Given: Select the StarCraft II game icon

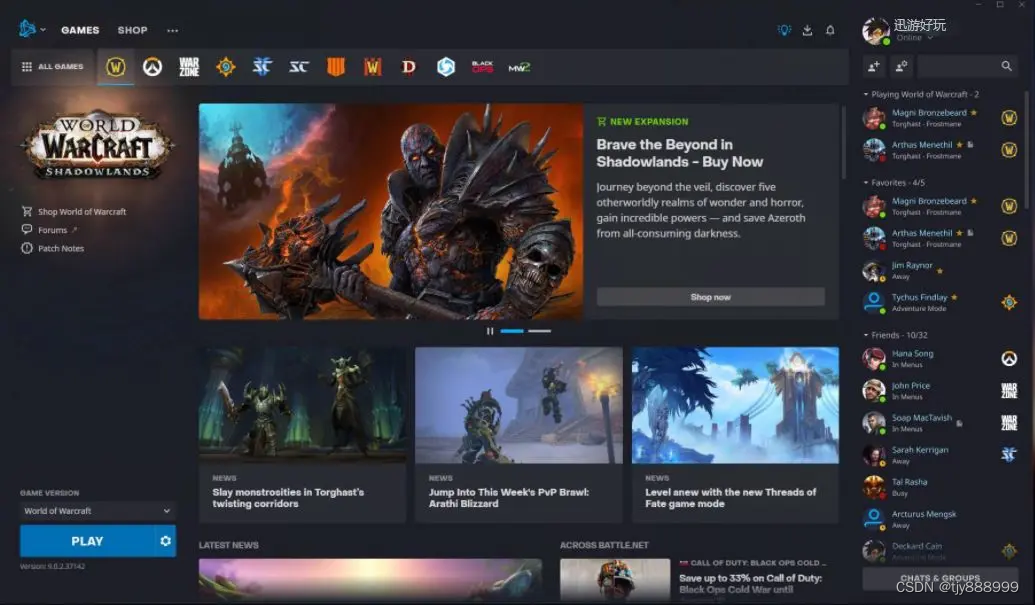Looking at the screenshot, I should pos(262,67).
